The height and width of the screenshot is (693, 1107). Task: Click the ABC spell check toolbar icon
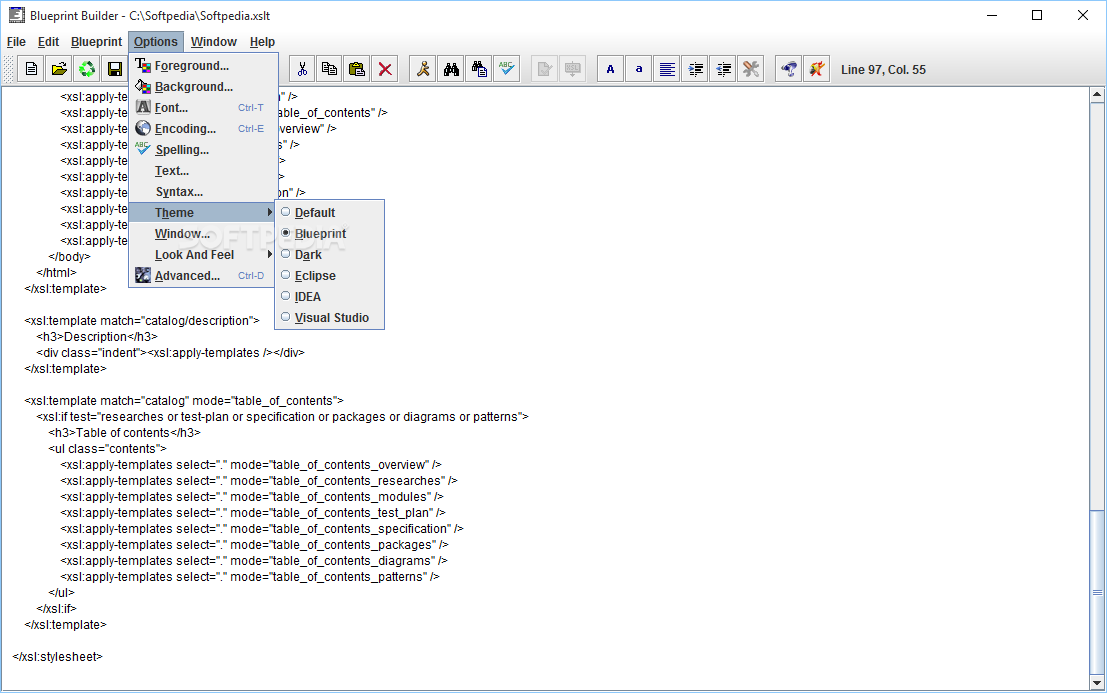[506, 69]
